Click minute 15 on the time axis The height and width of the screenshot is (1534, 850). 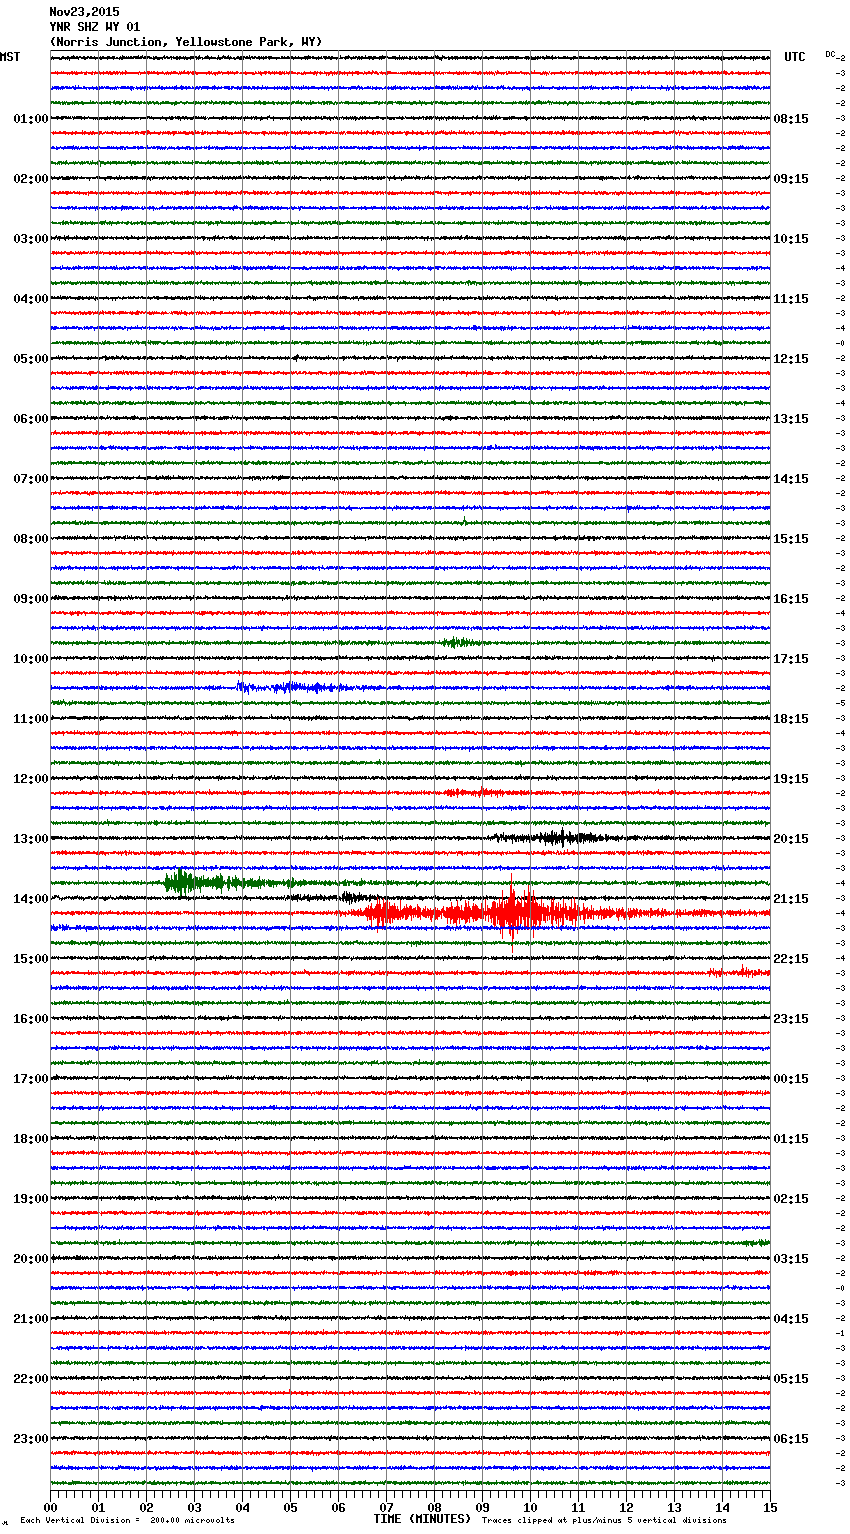[770, 1507]
